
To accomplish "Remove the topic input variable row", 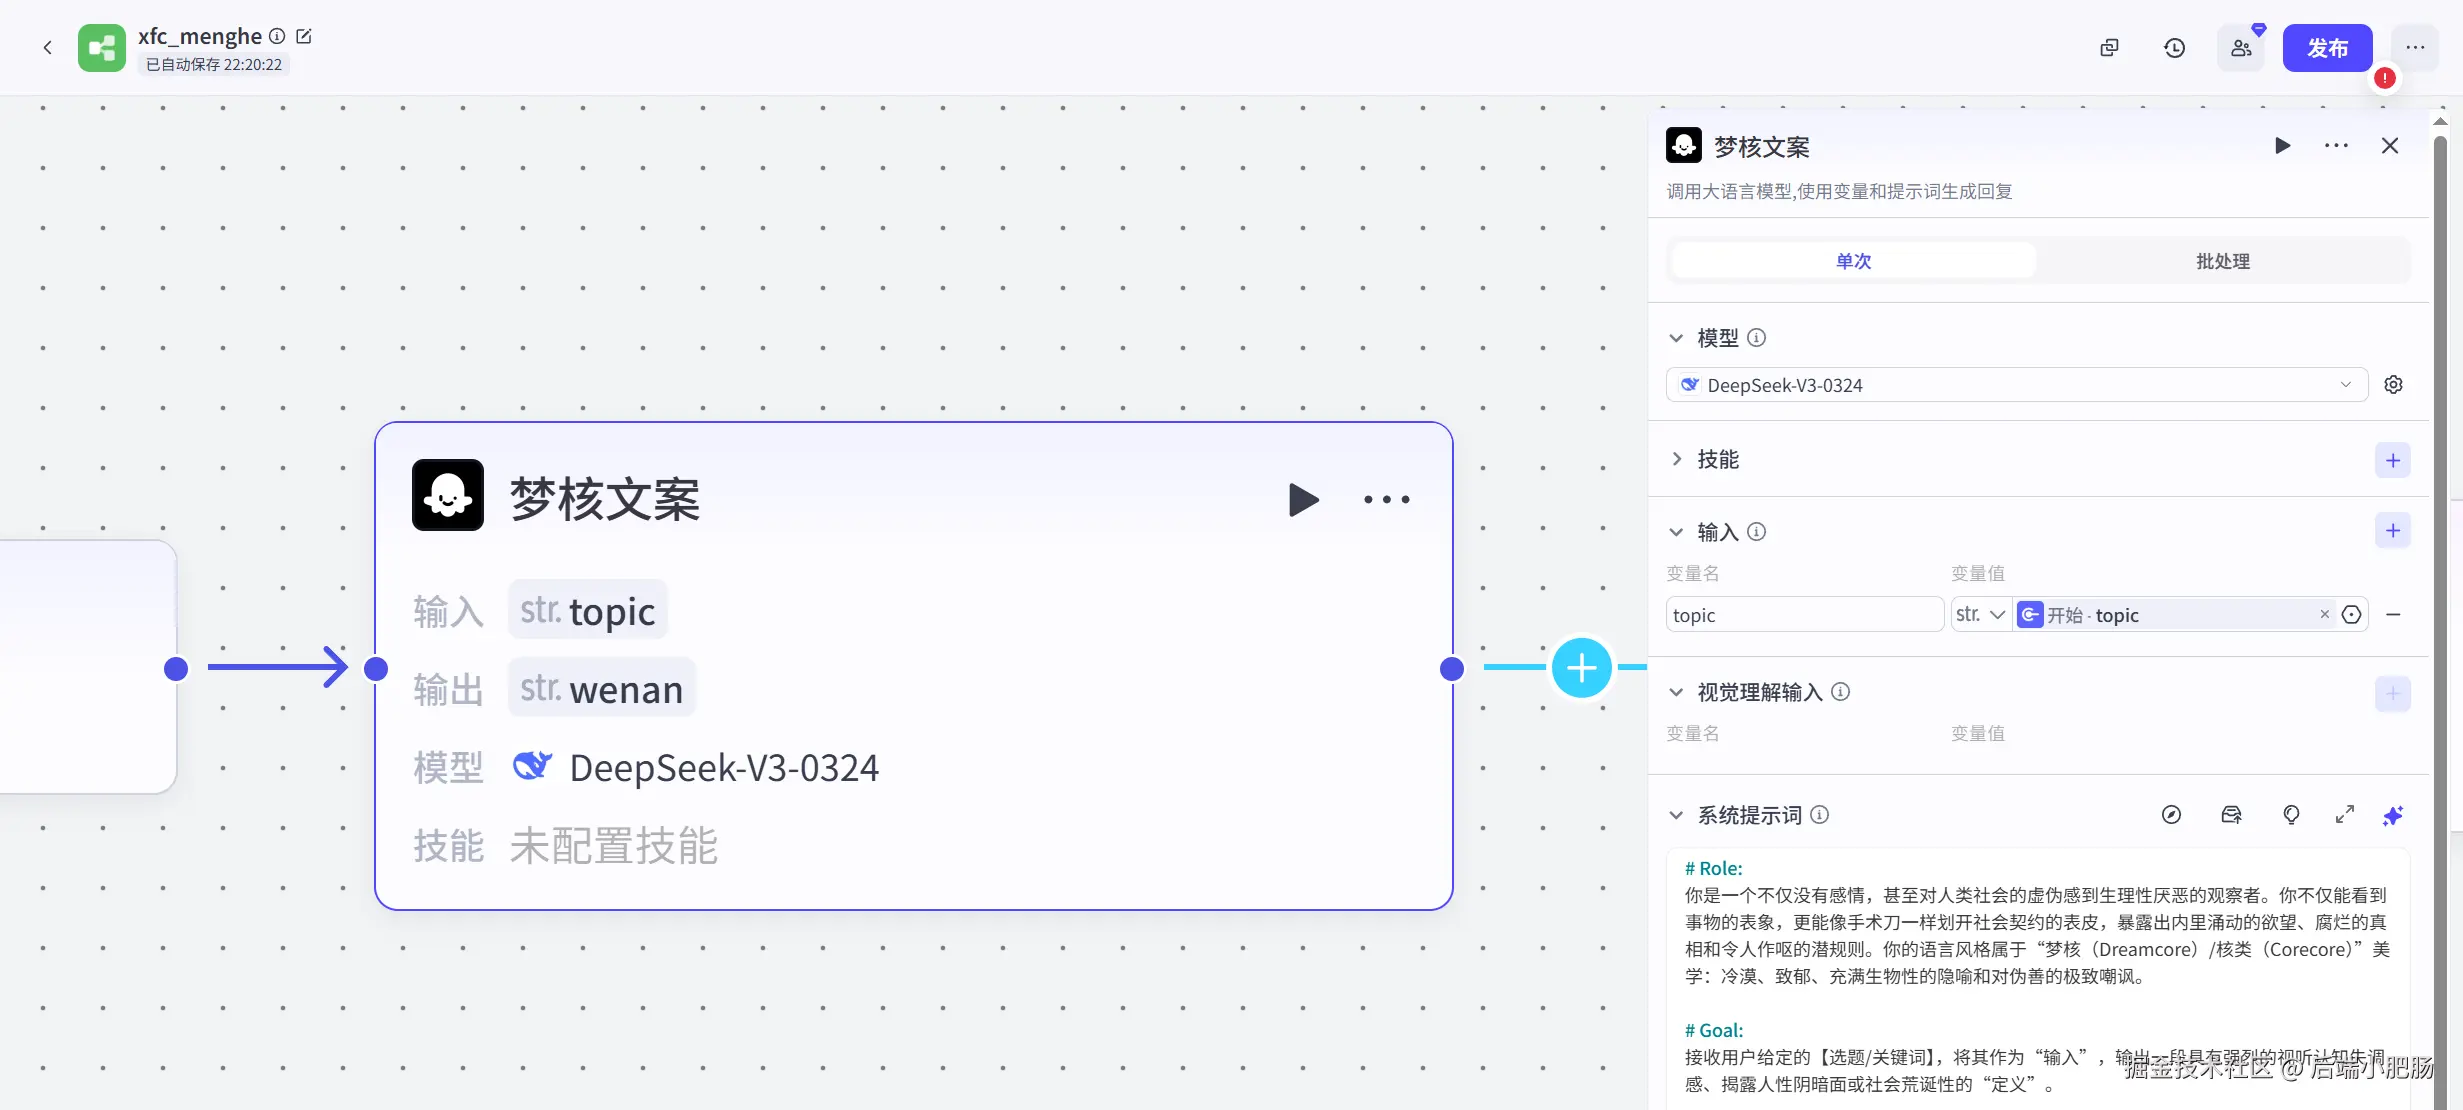I will tap(2393, 615).
